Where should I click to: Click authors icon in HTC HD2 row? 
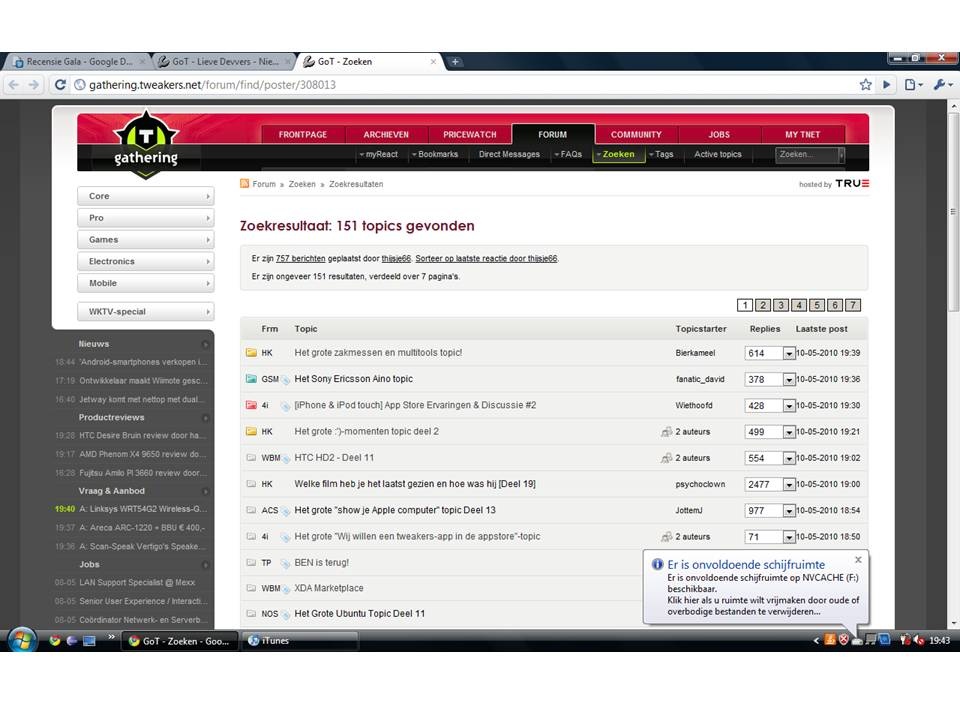667,457
